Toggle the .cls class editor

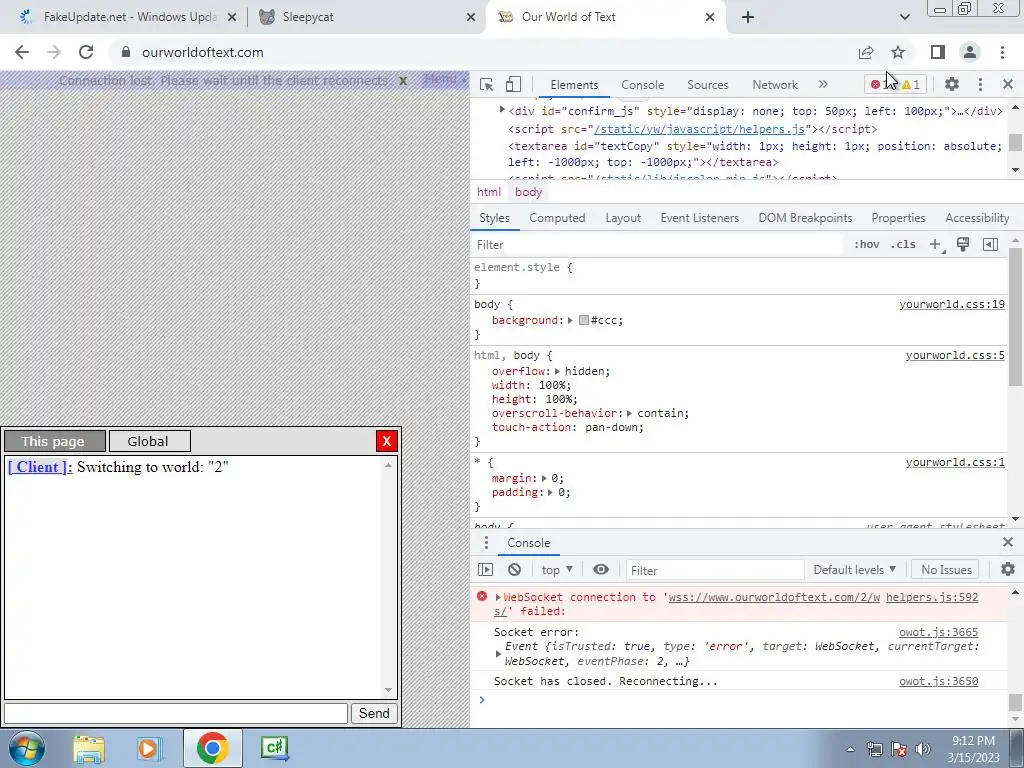click(903, 244)
